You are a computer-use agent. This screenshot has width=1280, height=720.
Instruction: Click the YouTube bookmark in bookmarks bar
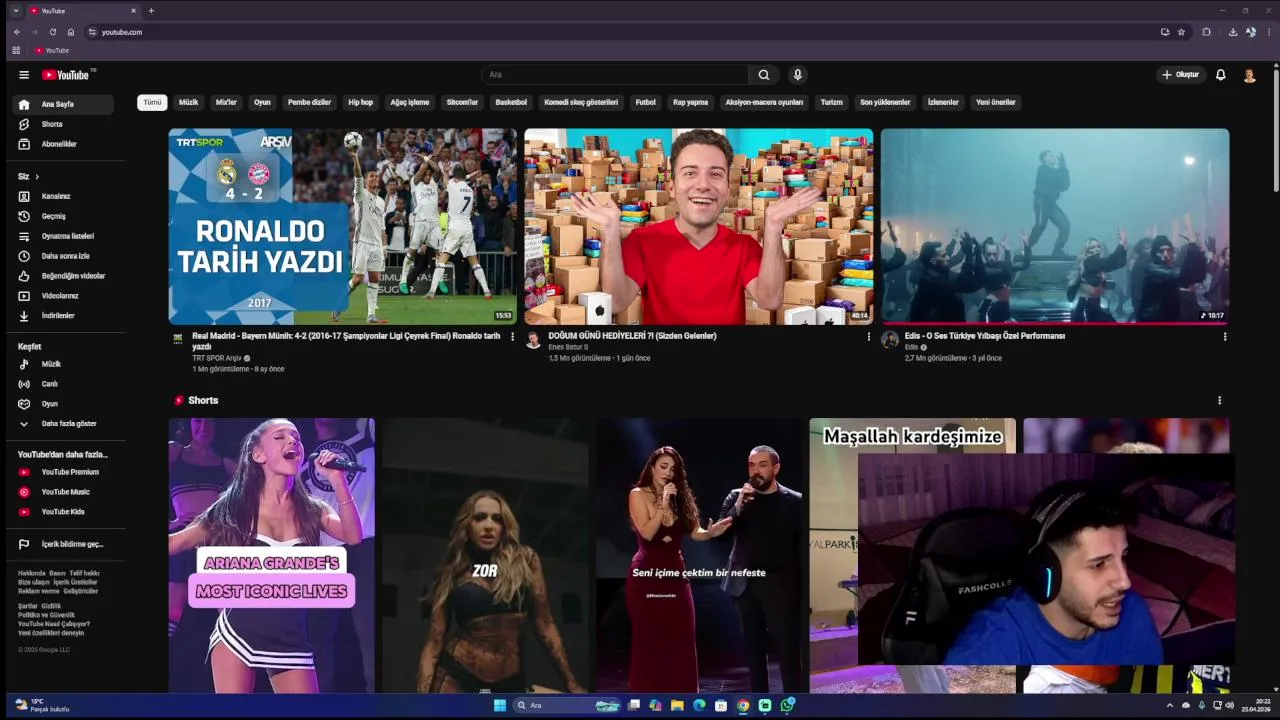(52, 50)
